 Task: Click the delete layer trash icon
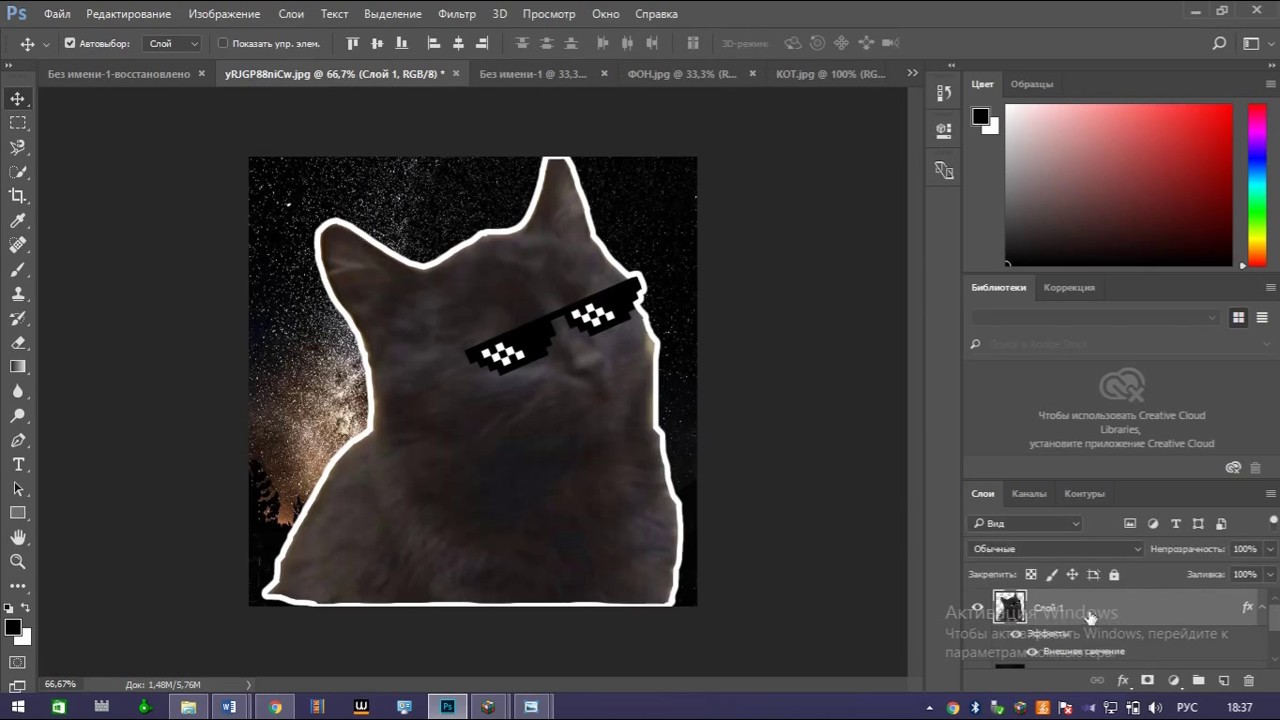click(x=1248, y=681)
